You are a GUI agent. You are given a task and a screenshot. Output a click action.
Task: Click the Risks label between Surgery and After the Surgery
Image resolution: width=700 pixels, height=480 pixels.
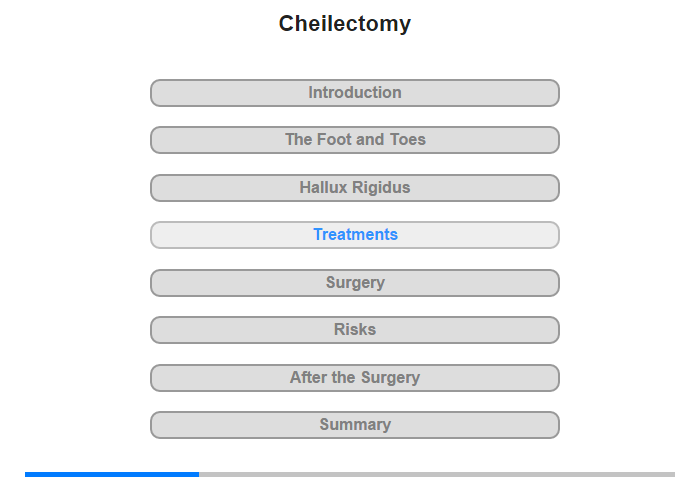[x=354, y=330]
